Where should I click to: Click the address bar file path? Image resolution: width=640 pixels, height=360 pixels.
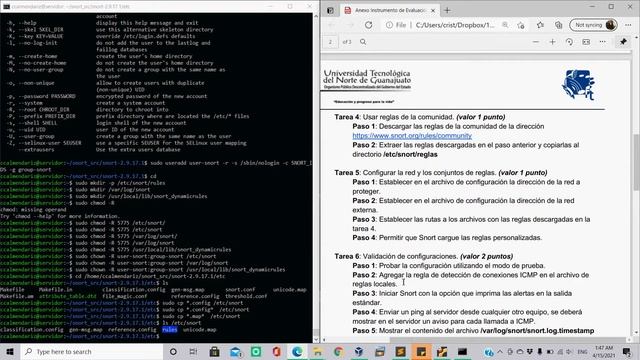pyautogui.click(x=455, y=25)
